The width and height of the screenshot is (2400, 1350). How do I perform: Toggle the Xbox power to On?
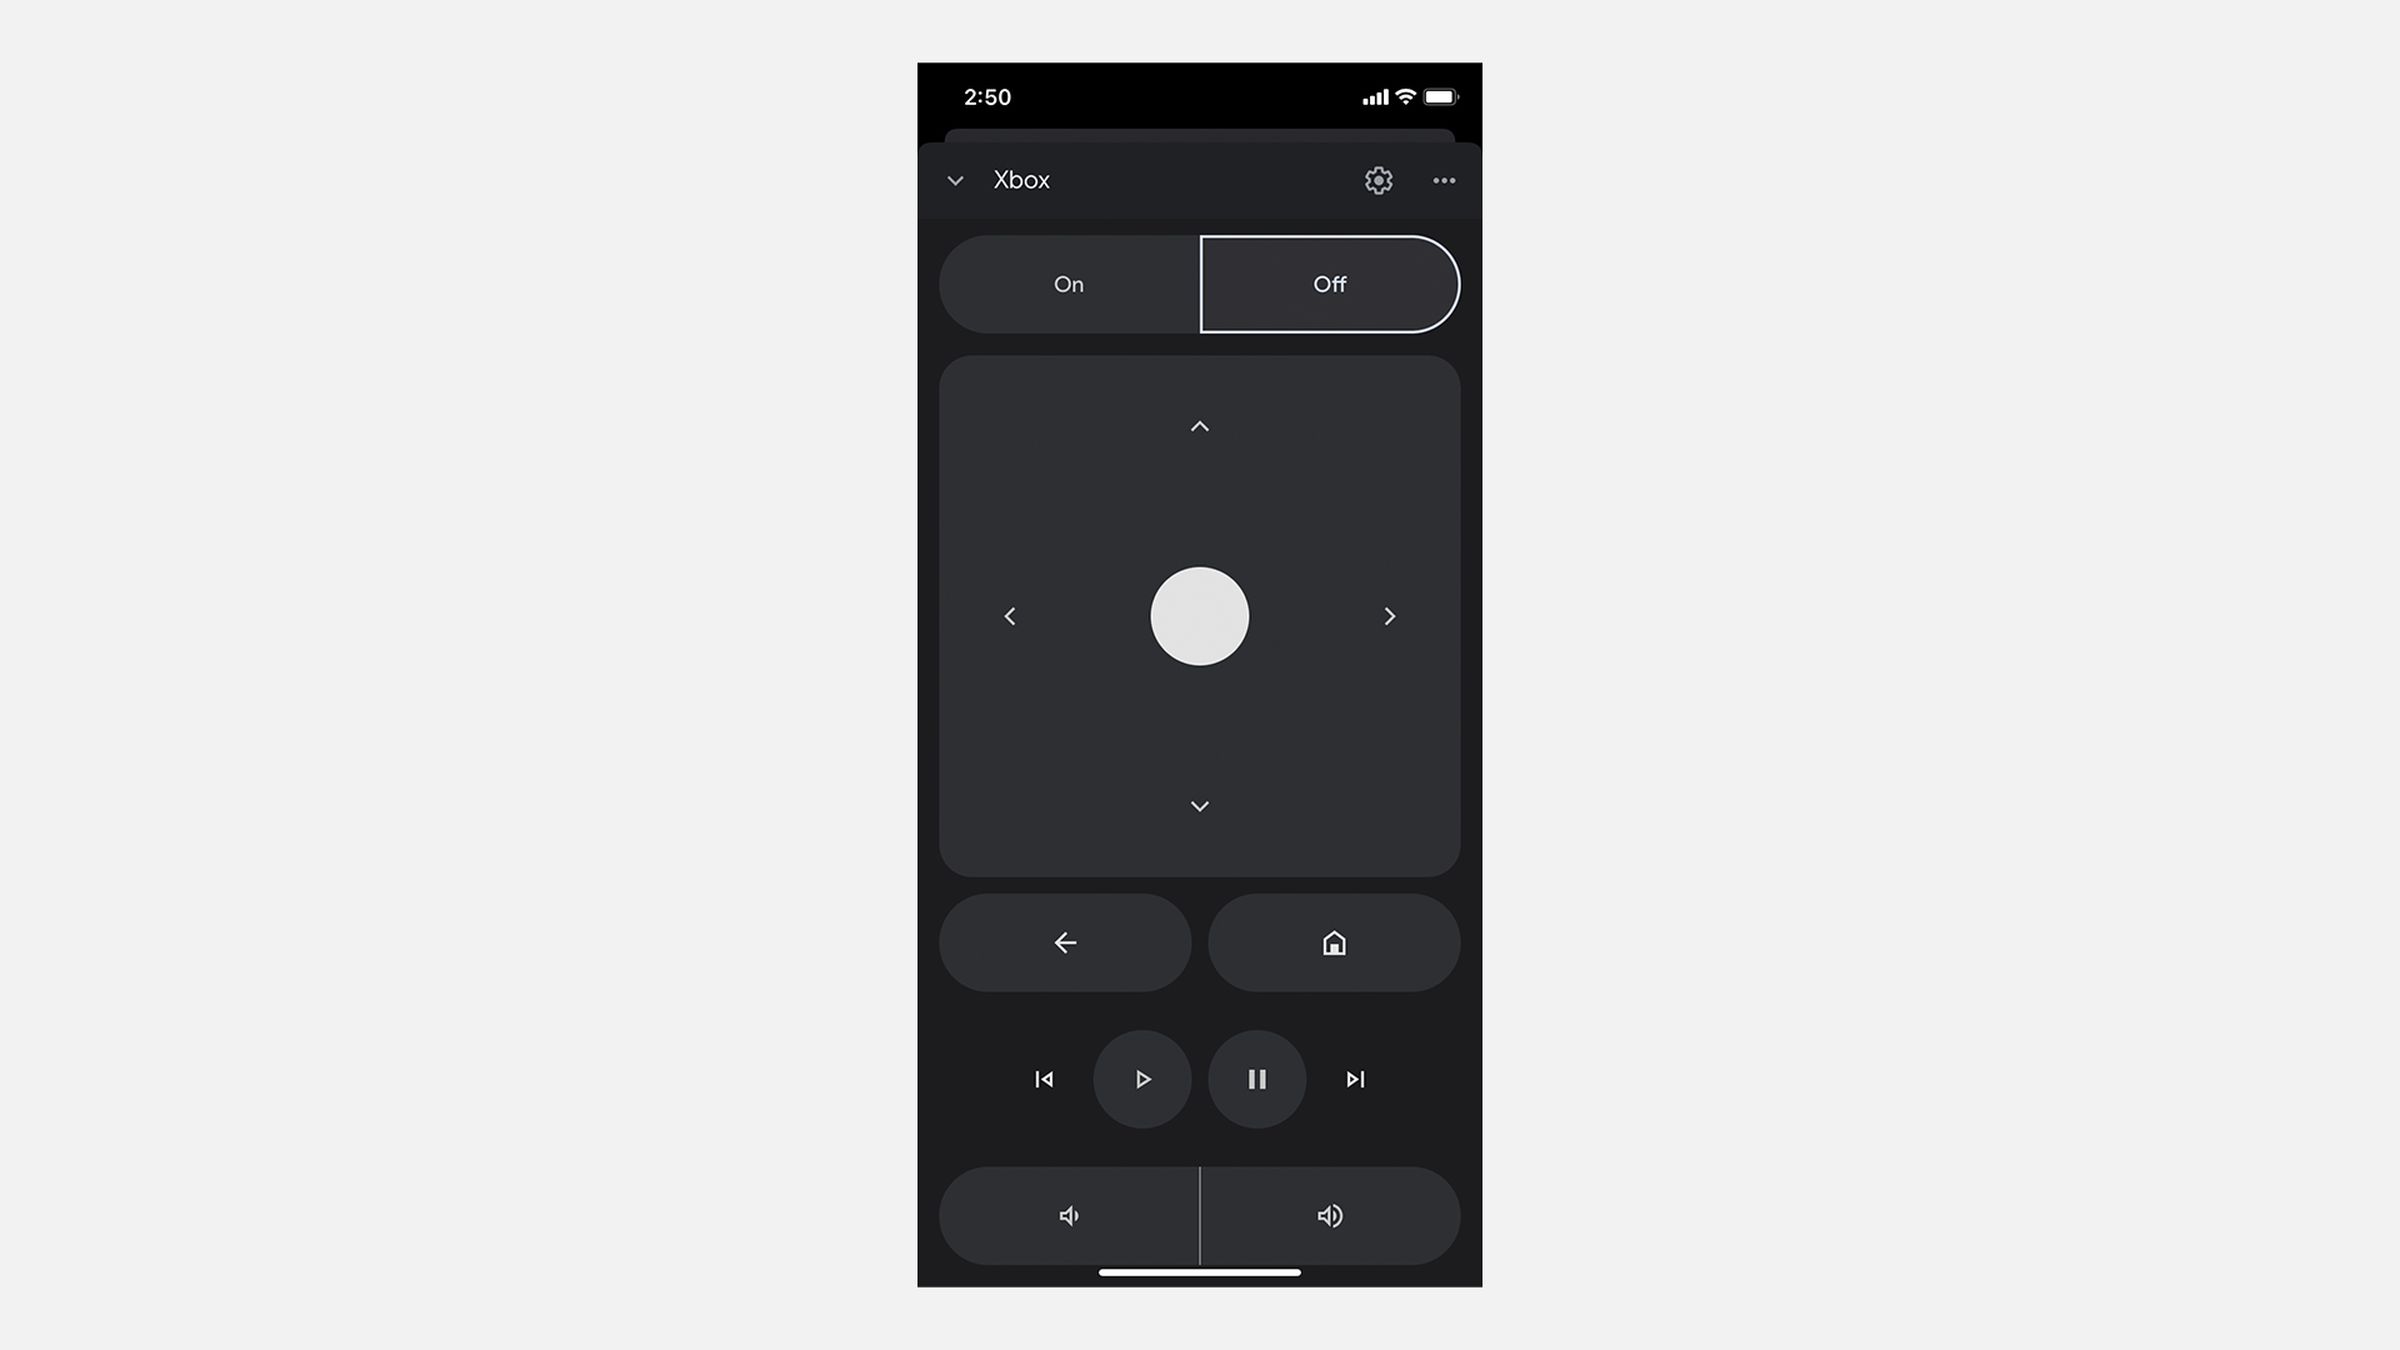(1068, 284)
